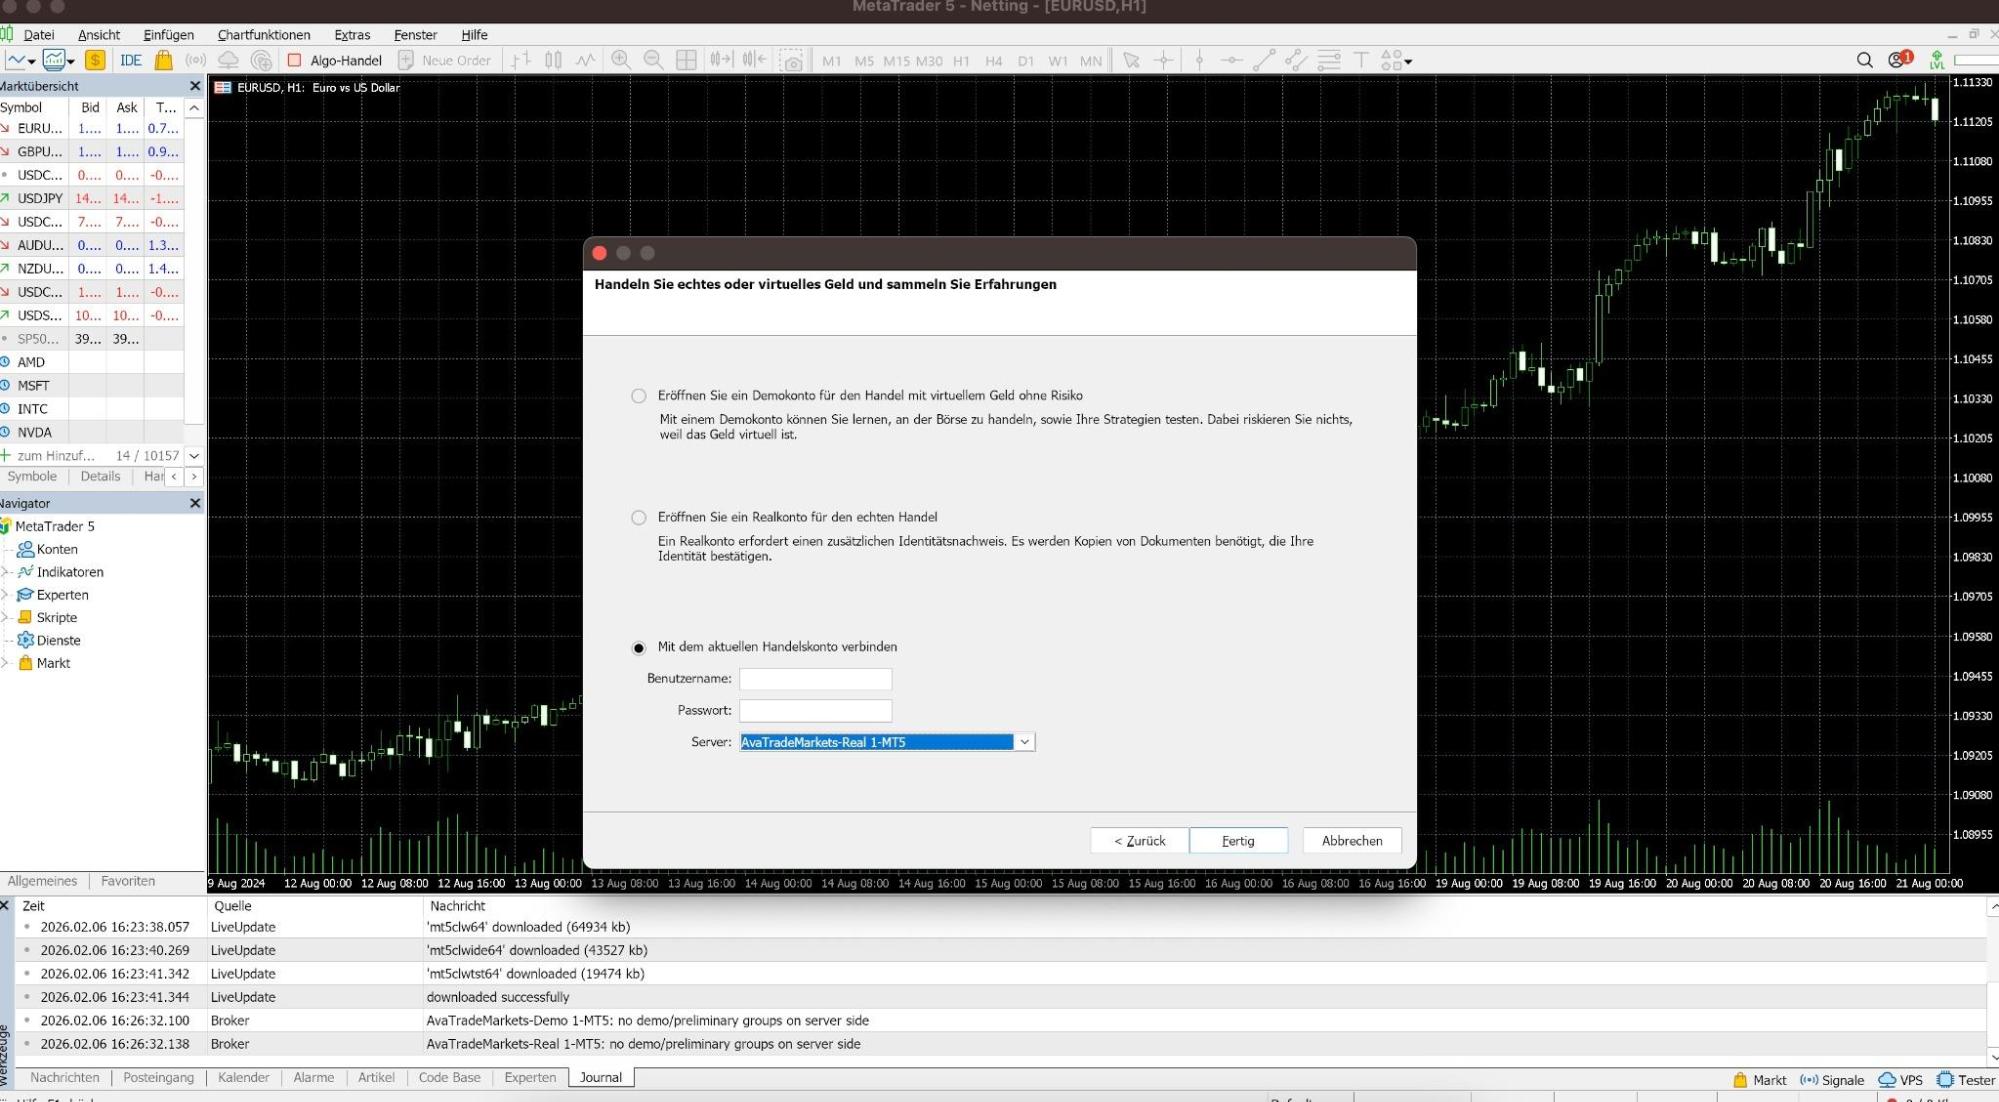Switch to the Kalender tab

pos(243,1077)
